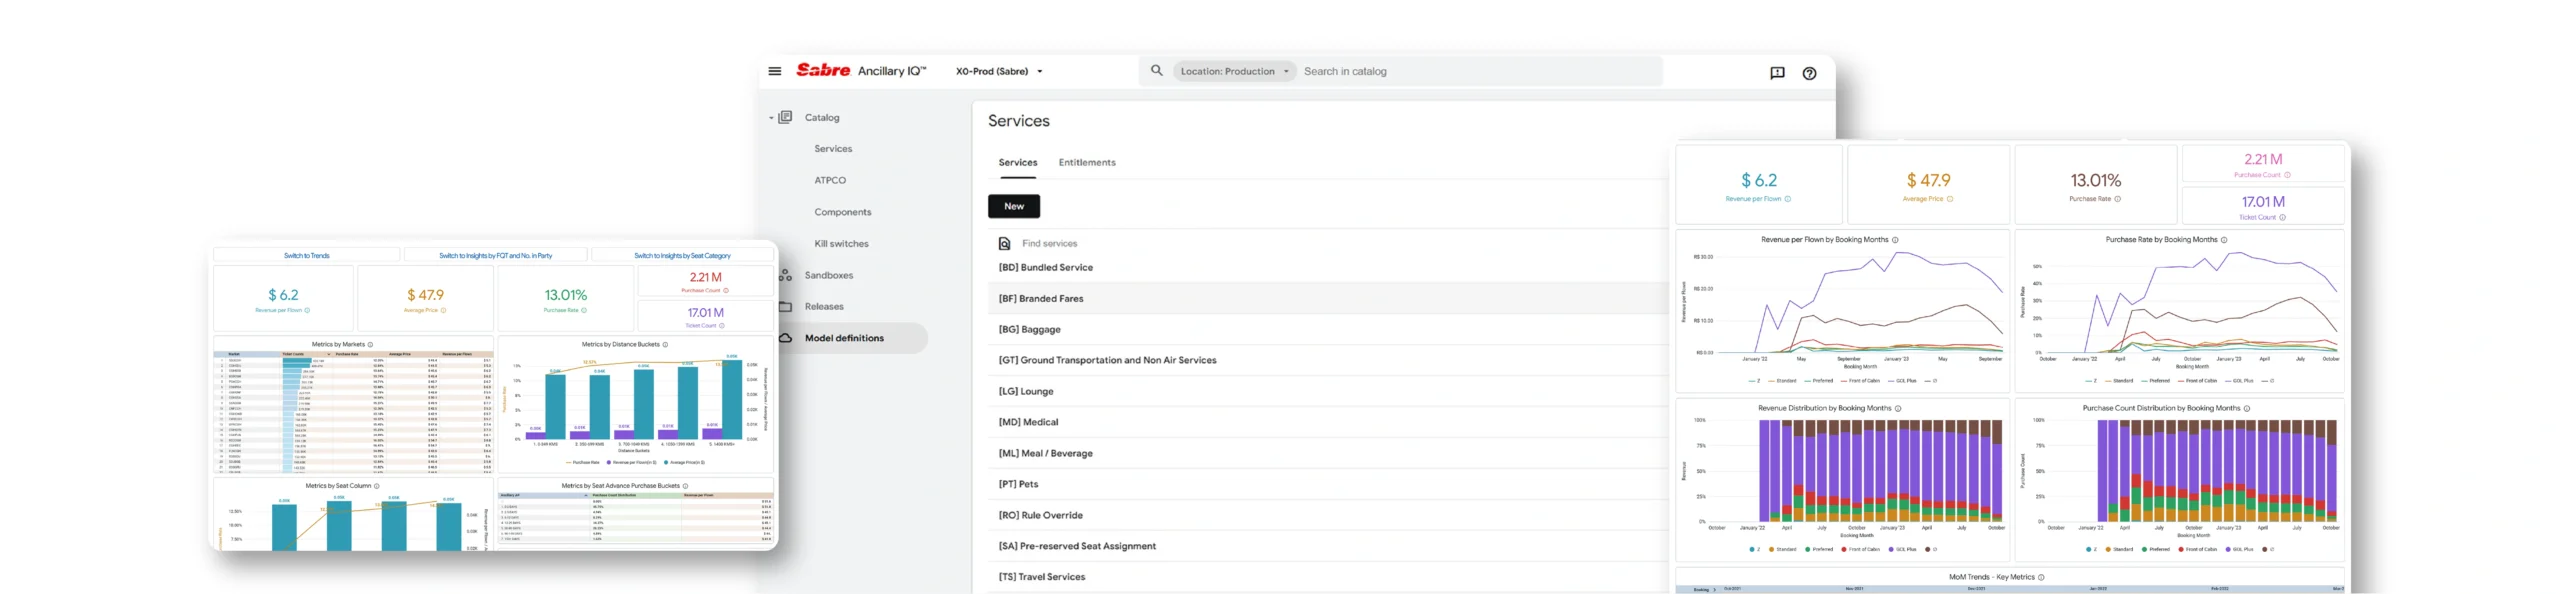The height and width of the screenshot is (594, 2560).
Task: Click Switch to Insights by Seat Category
Action: 682,256
